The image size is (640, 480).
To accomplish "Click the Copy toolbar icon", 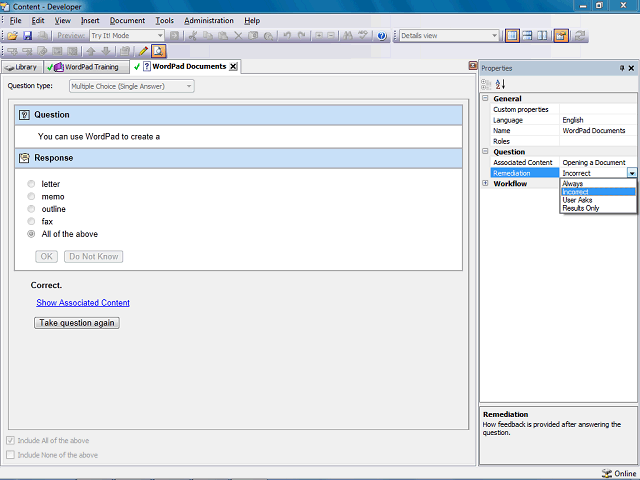I will coord(208,36).
